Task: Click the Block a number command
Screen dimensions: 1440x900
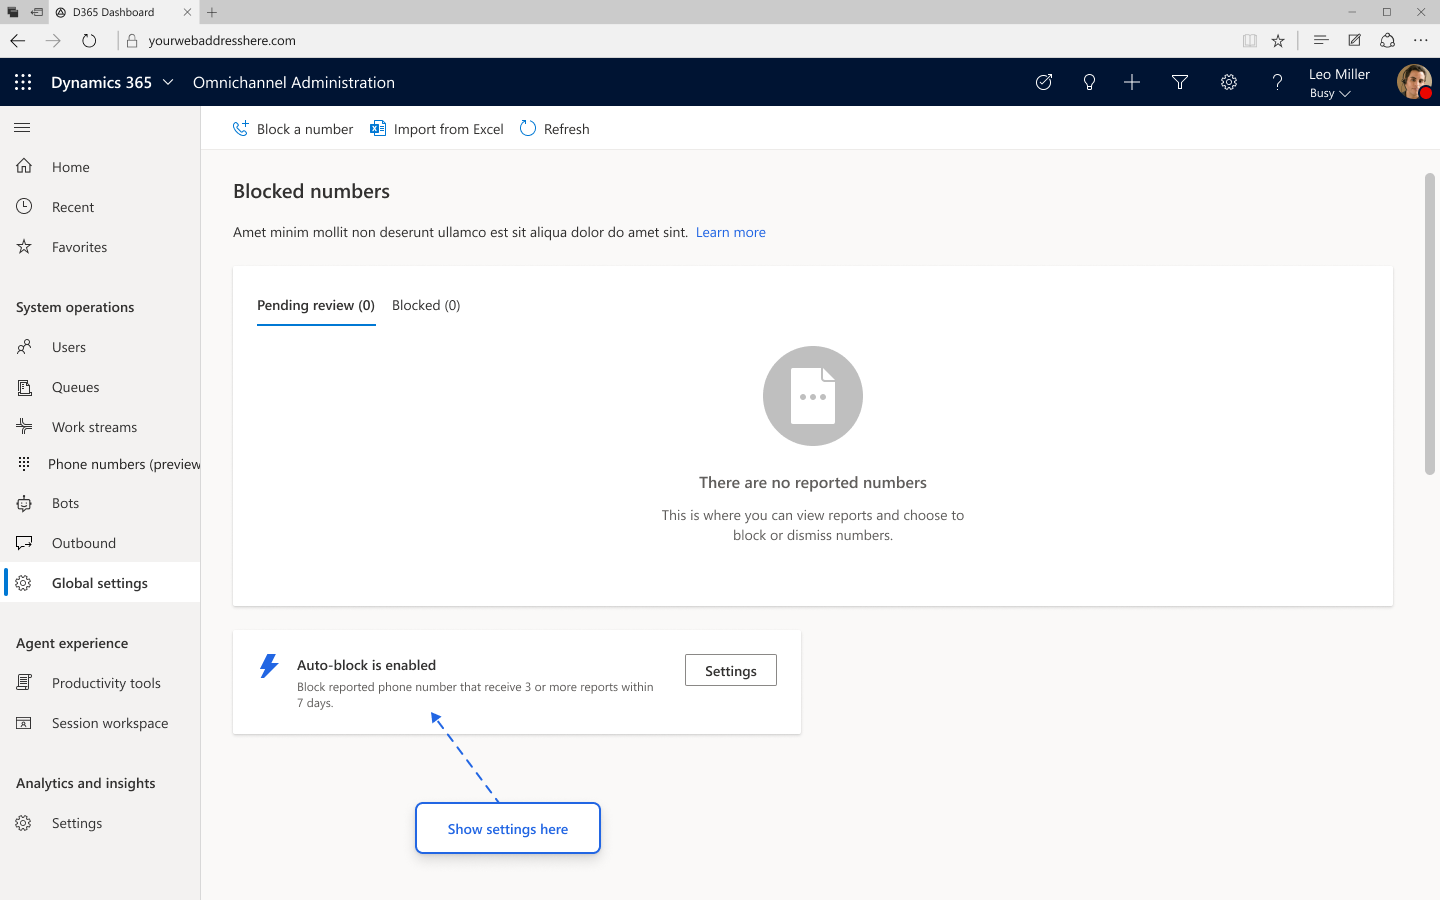Action: pyautogui.click(x=293, y=129)
